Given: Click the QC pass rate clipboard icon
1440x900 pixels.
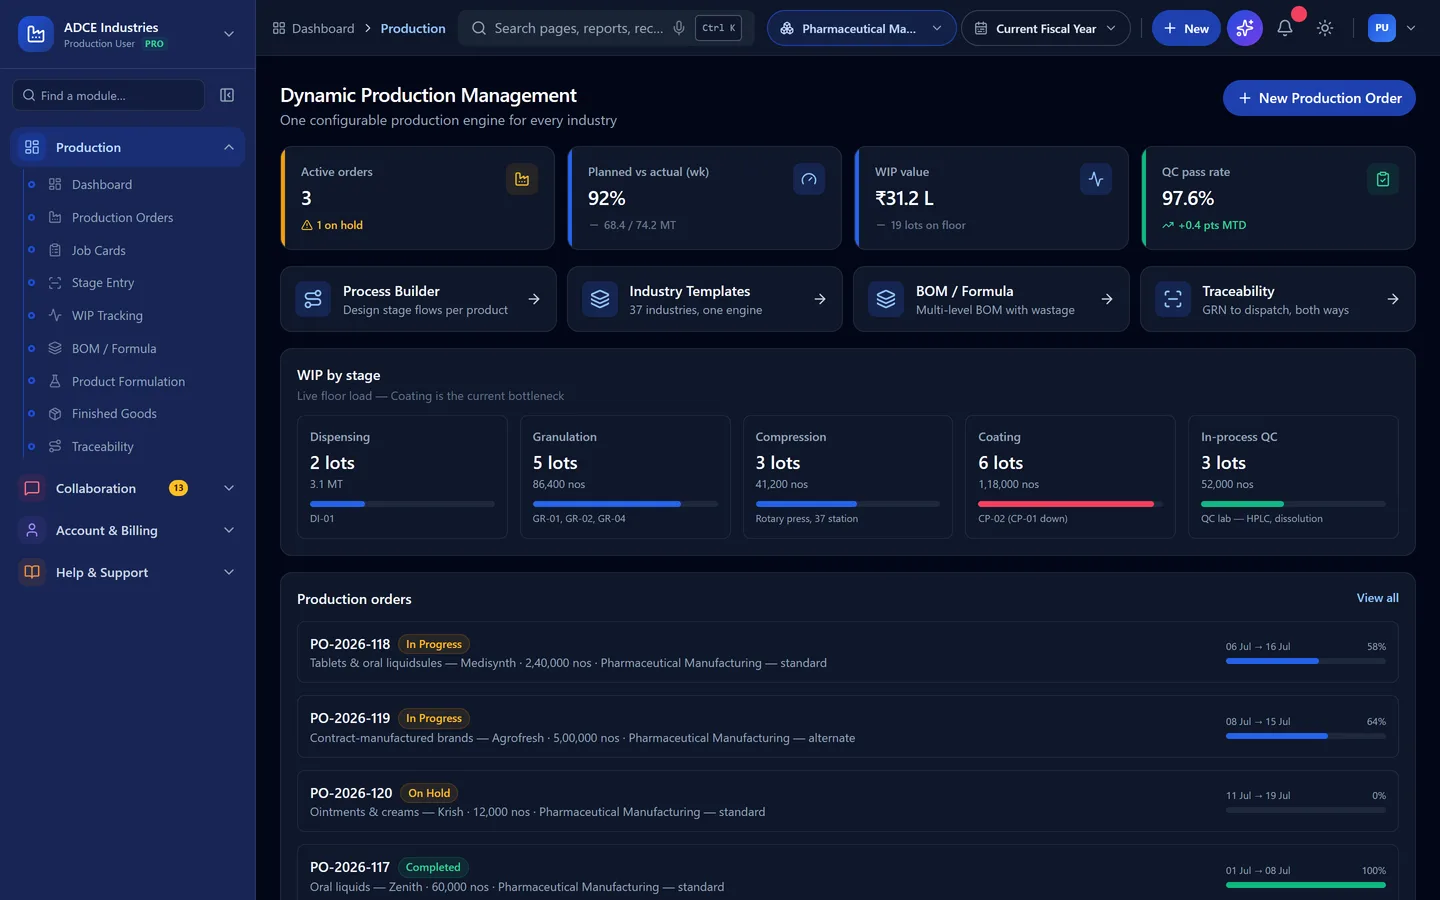Looking at the screenshot, I should [1383, 179].
